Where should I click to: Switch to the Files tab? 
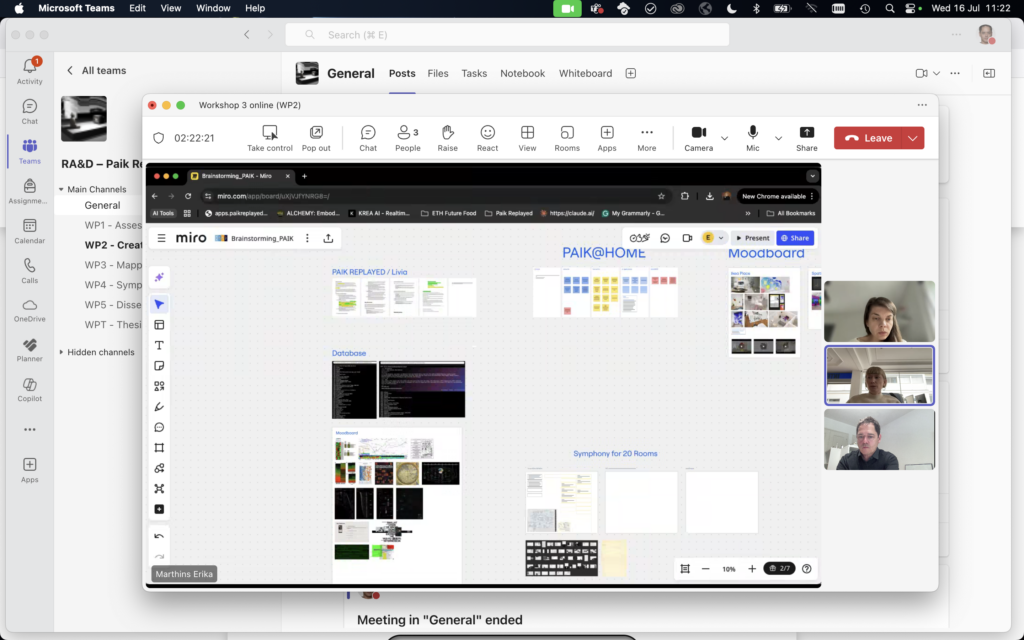[438, 73]
